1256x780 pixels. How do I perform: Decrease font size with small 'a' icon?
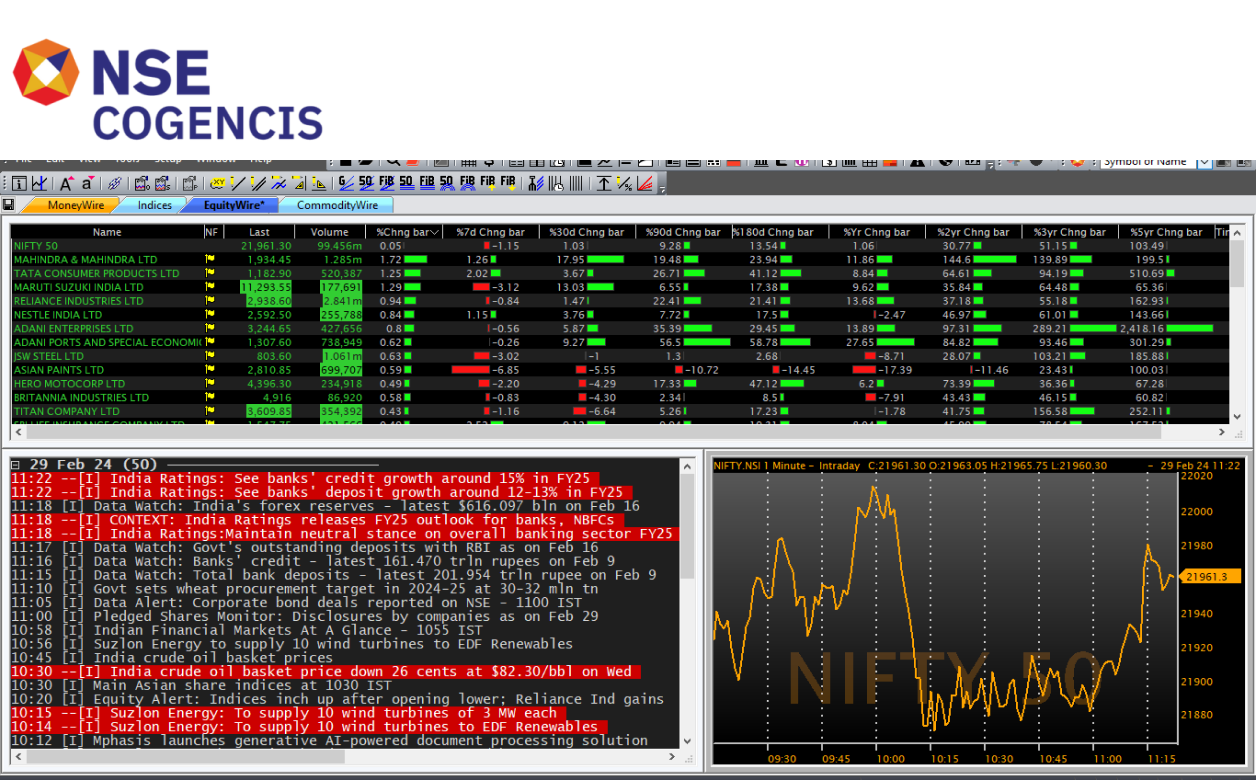click(88, 183)
